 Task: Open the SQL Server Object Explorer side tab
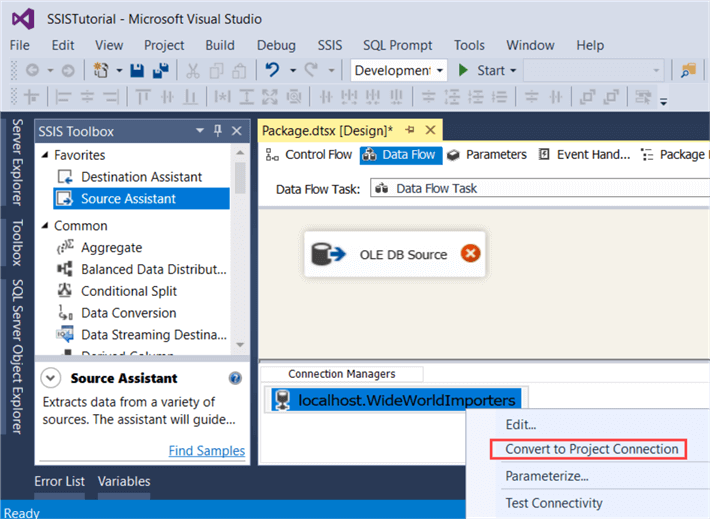17,356
